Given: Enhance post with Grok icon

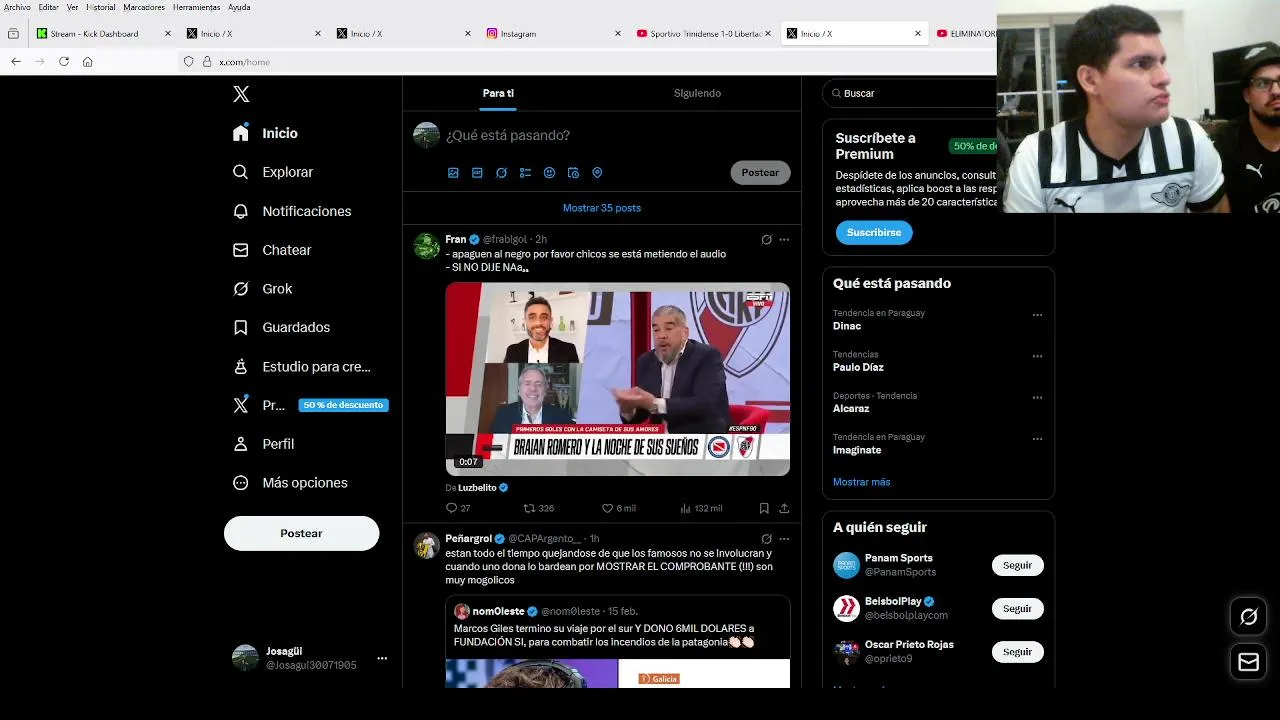Looking at the screenshot, I should click(x=501, y=173).
